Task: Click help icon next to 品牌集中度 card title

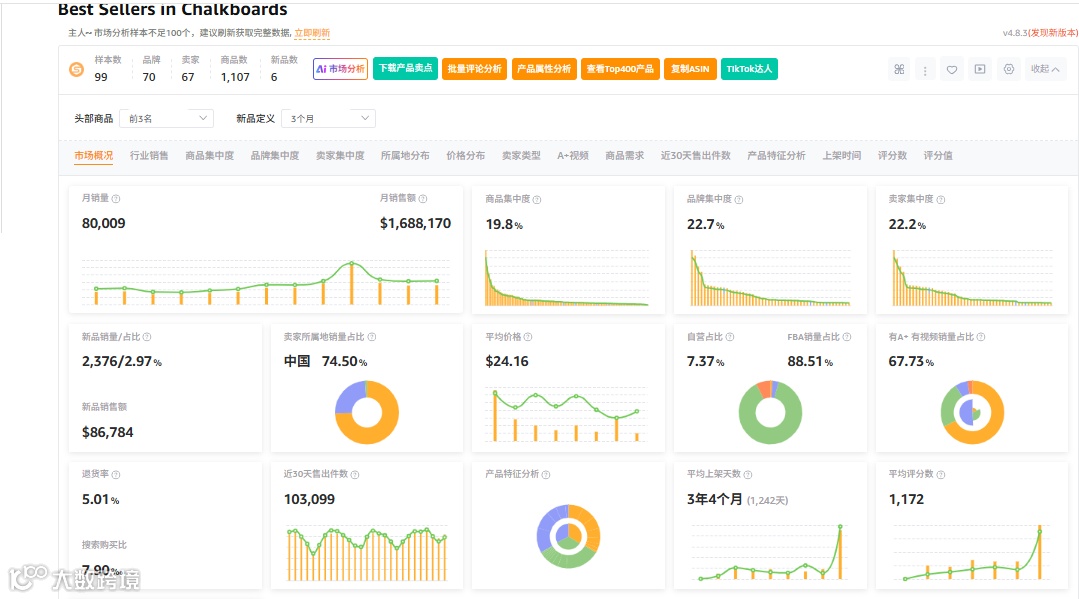Action: pos(738,199)
